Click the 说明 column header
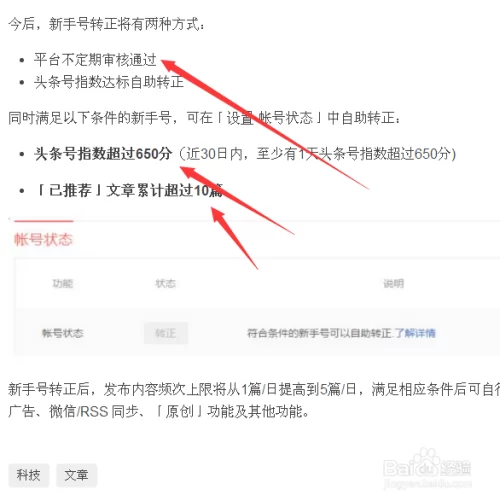 coord(393,284)
